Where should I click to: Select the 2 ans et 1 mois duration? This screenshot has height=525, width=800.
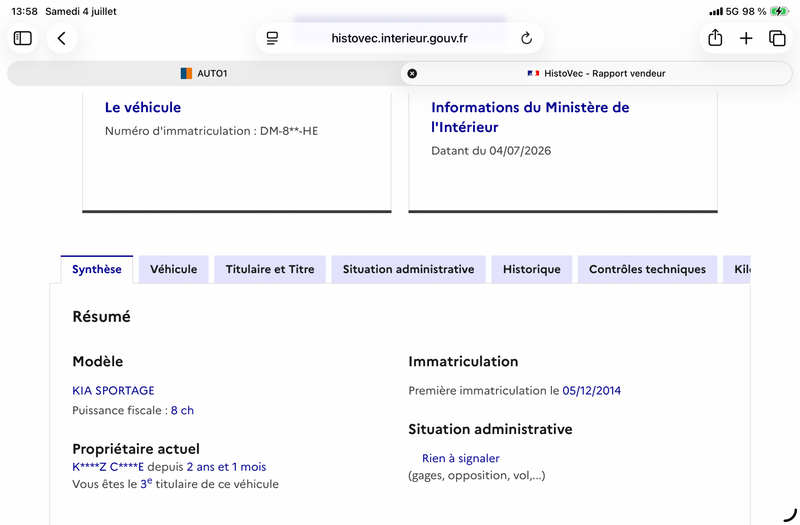(x=227, y=467)
